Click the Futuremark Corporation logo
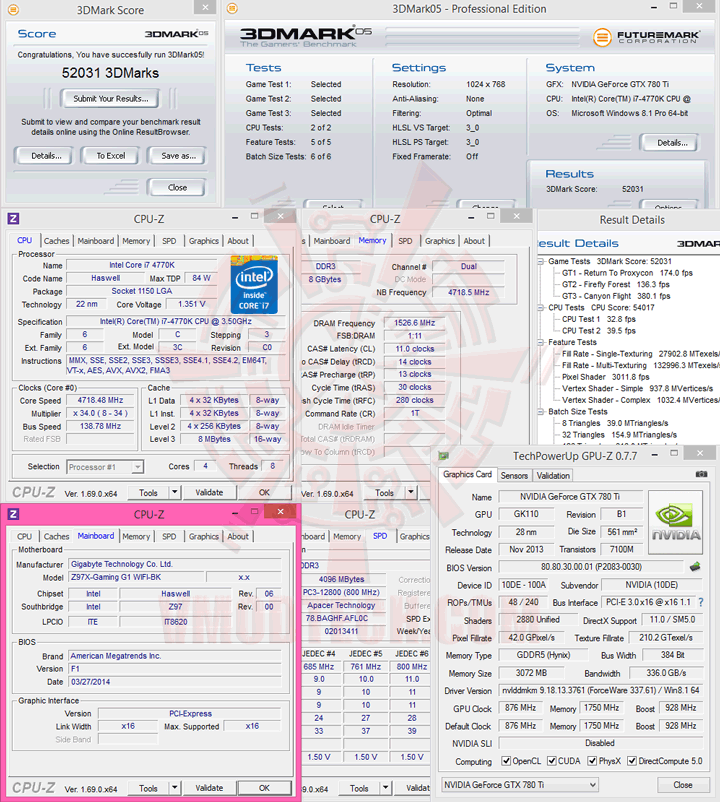Screen dimensions: 720x802 pyautogui.click(x=646, y=37)
